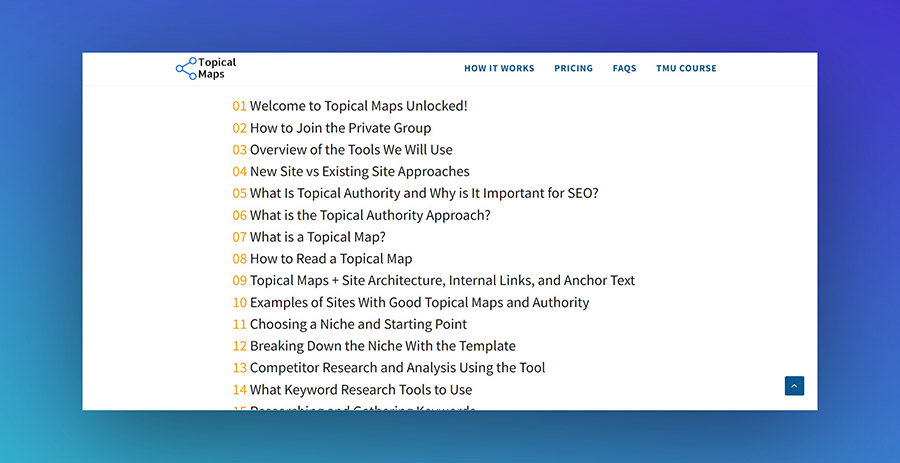
Task: Select lesson 10 Examples of Sites With Good Topical Maps
Action: point(411,302)
